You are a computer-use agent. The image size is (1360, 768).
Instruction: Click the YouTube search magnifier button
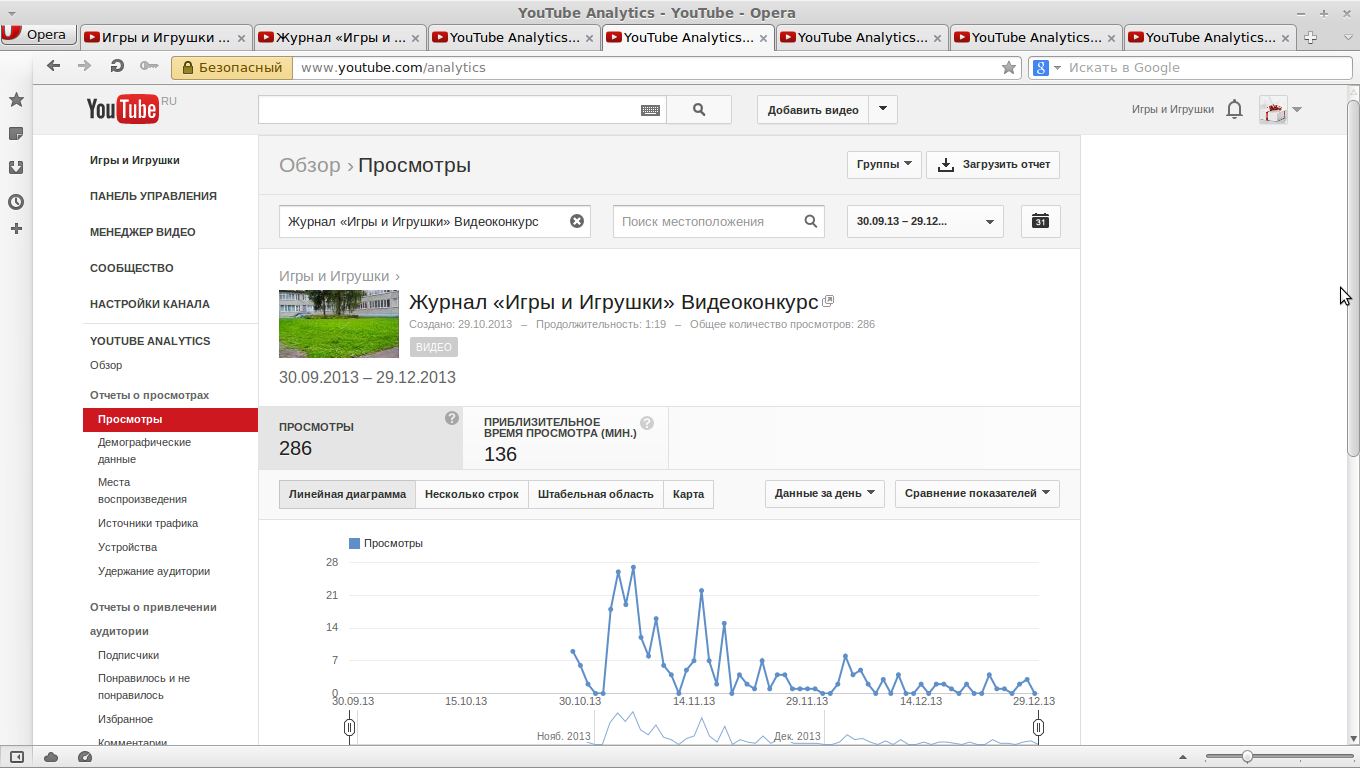(x=698, y=110)
